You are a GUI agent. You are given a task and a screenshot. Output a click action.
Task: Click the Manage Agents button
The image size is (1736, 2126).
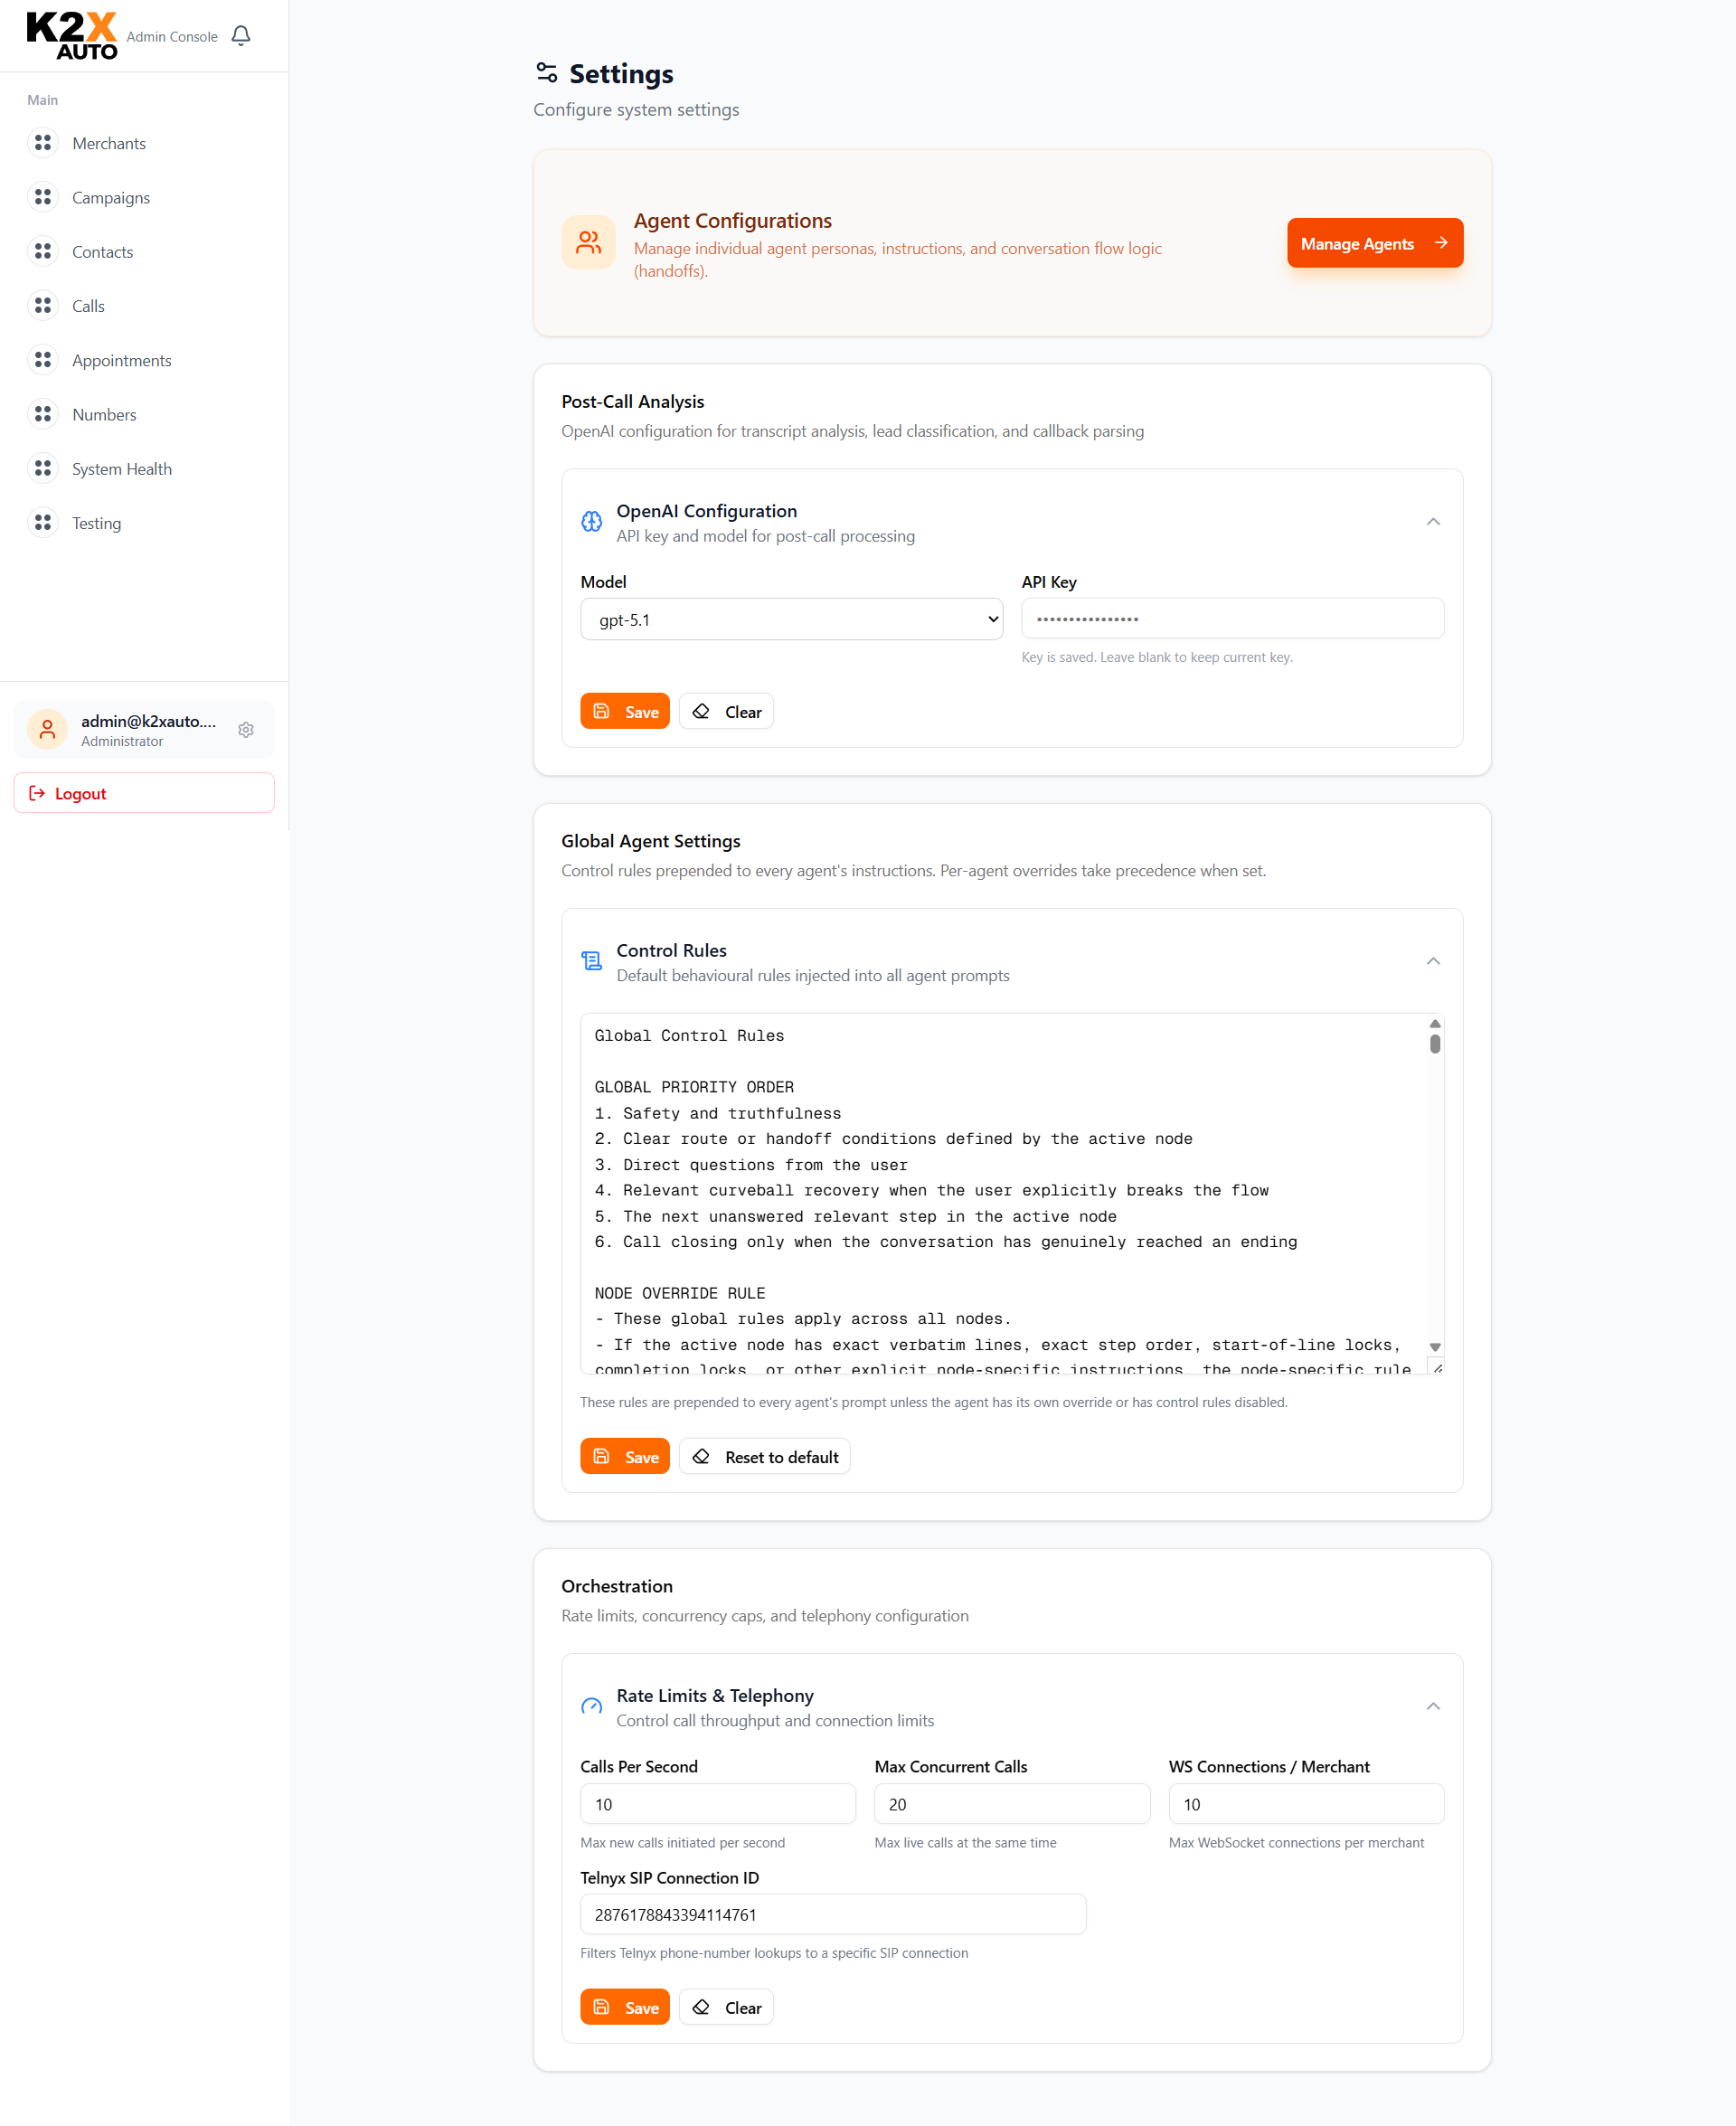[1374, 243]
